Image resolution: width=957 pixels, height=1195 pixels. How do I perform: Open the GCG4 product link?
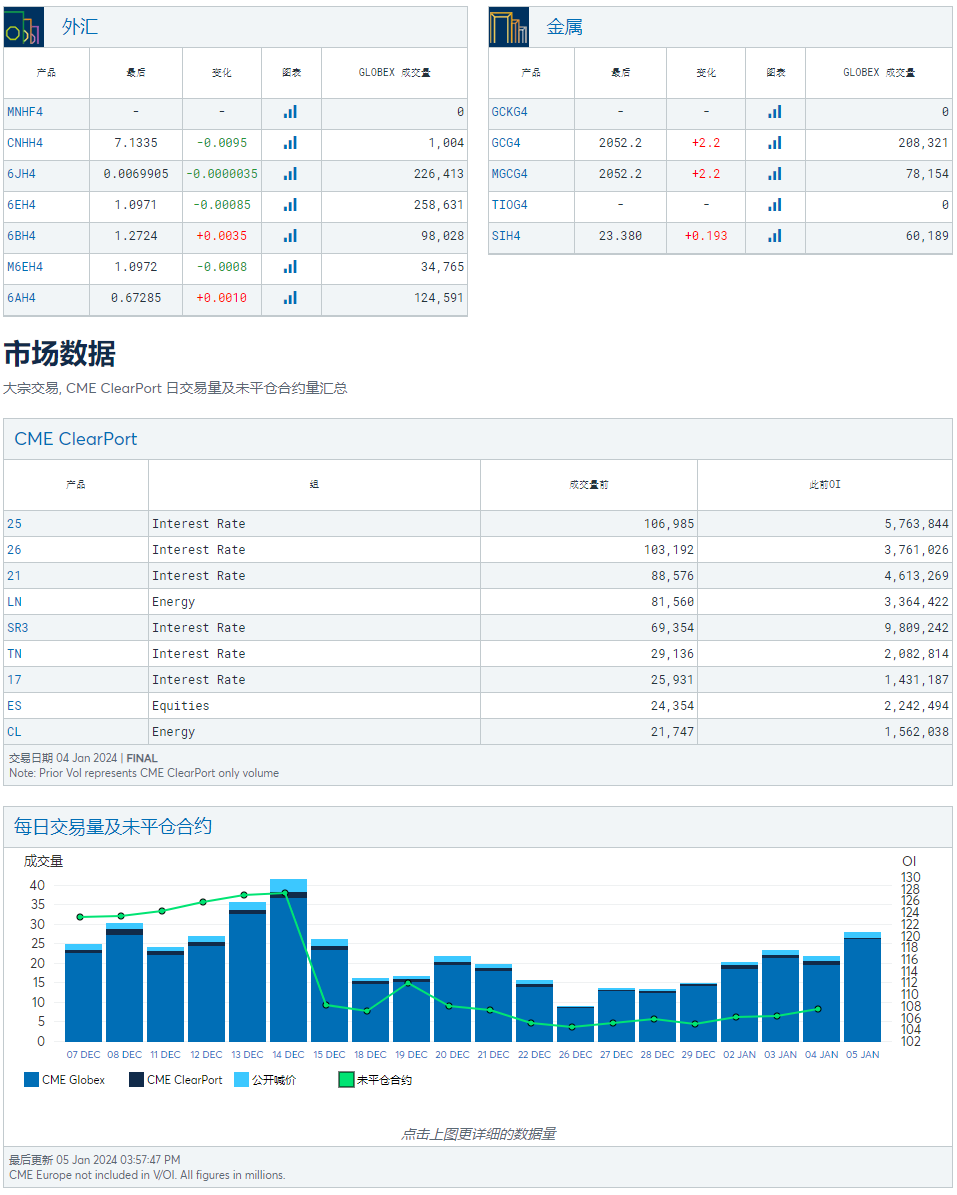pos(506,143)
